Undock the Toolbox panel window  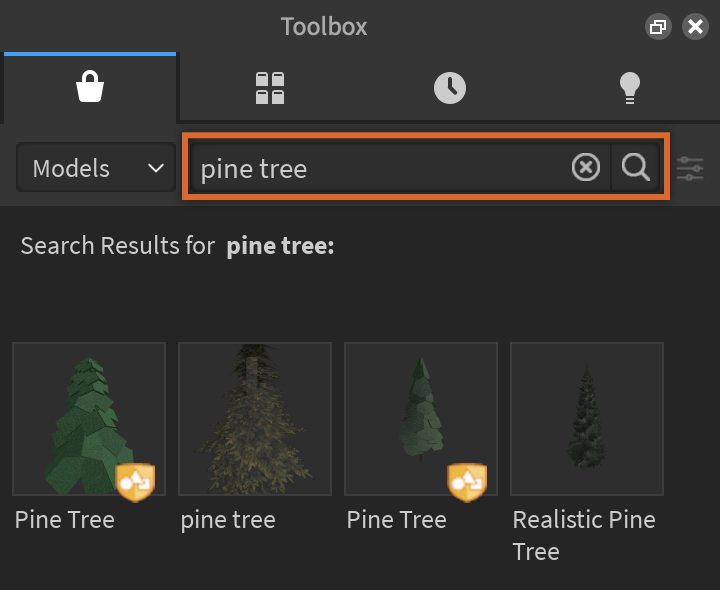(658, 27)
